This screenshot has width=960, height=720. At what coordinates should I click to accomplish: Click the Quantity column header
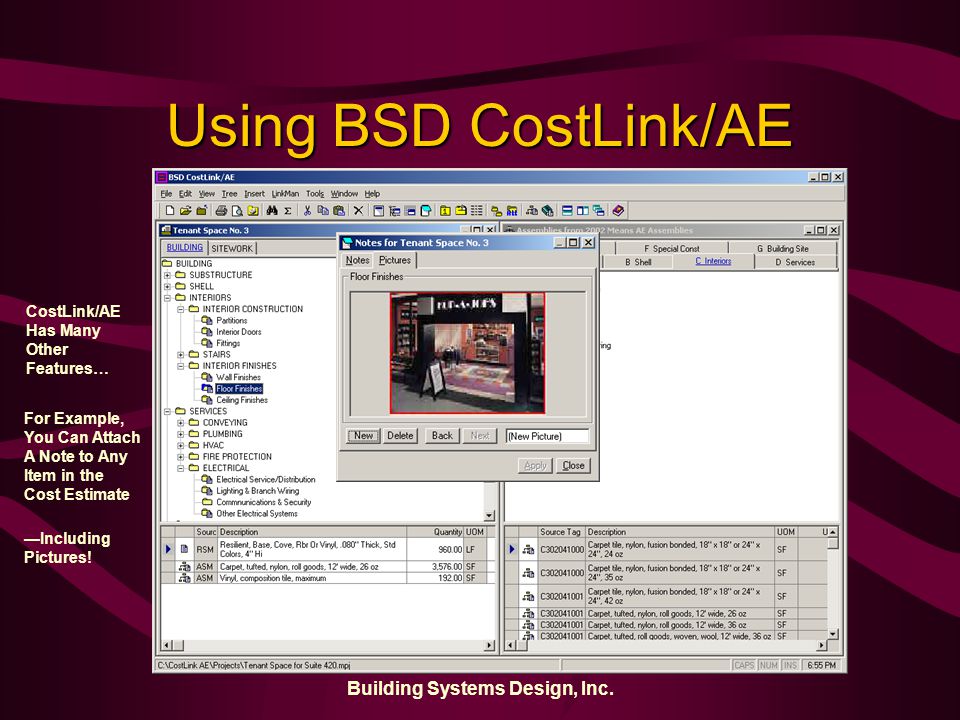pos(435,532)
